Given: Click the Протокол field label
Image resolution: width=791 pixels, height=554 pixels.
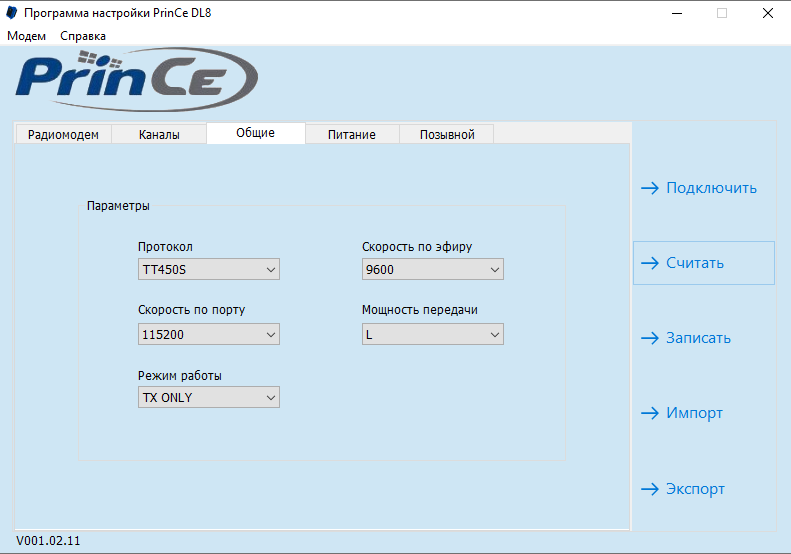Looking at the screenshot, I should [165, 247].
